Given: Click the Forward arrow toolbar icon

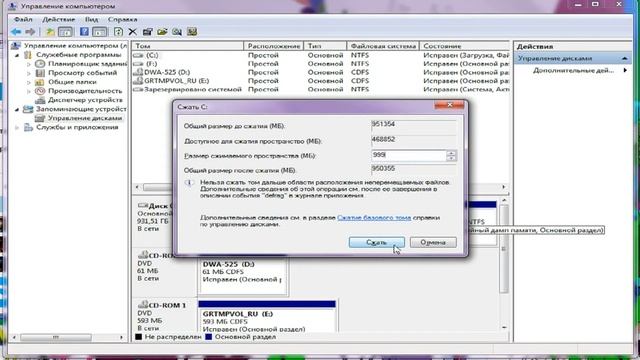Looking at the screenshot, I should point(30,31).
